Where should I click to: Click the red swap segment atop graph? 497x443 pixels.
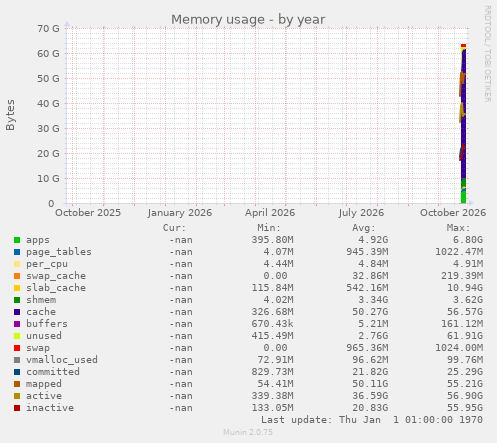[x=463, y=46]
